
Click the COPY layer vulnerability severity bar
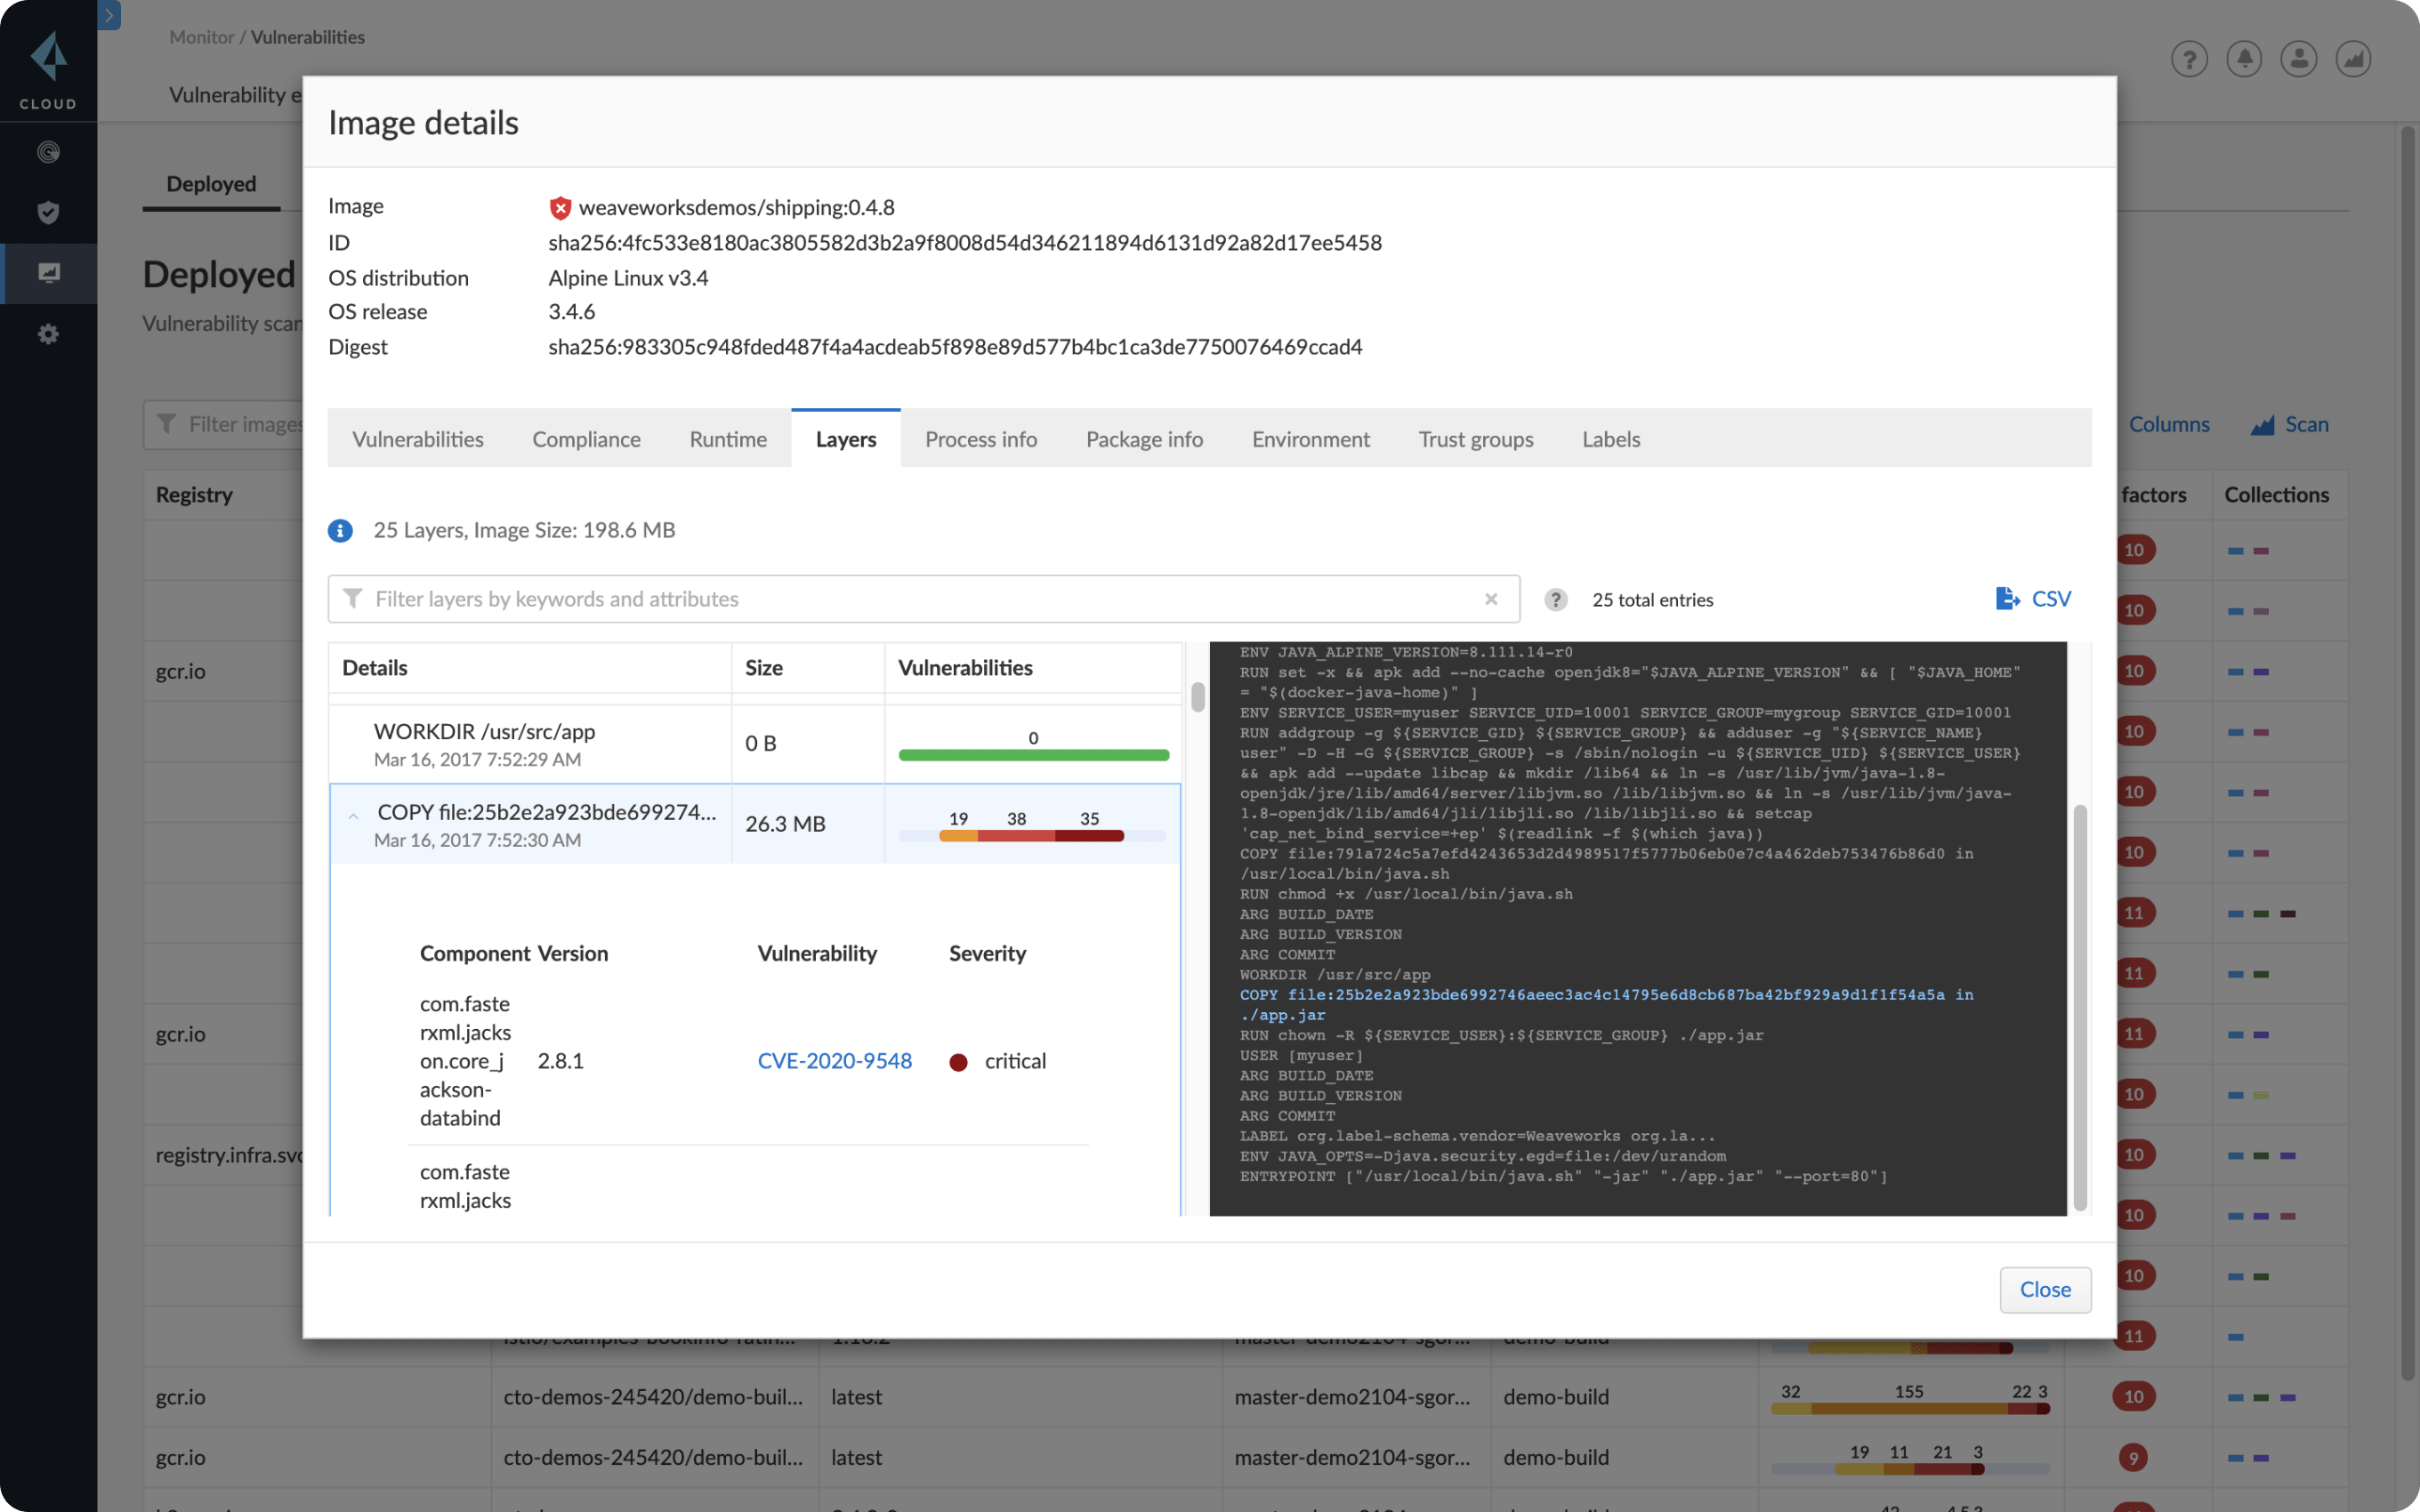1031,836
